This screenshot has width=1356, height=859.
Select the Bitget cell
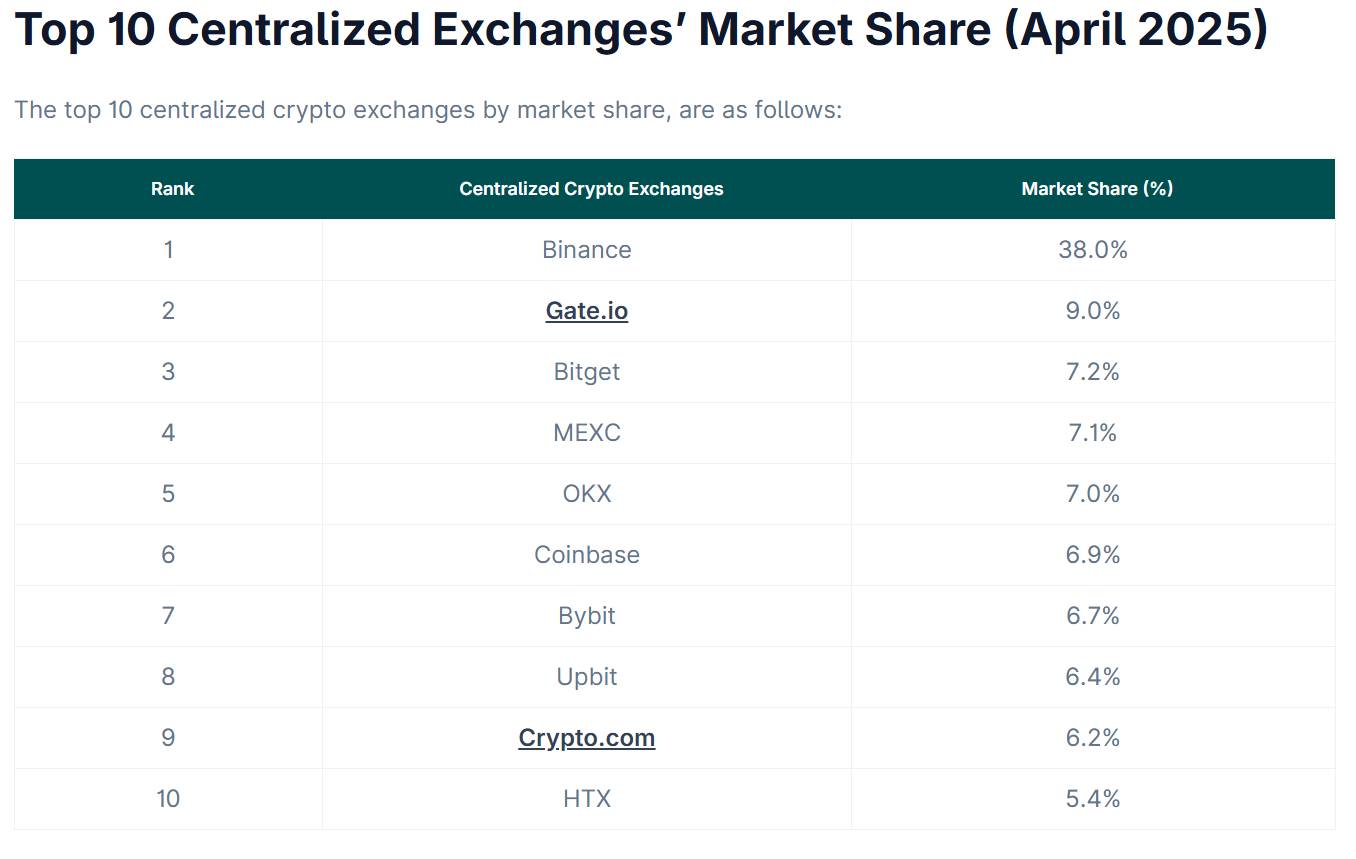[586, 372]
